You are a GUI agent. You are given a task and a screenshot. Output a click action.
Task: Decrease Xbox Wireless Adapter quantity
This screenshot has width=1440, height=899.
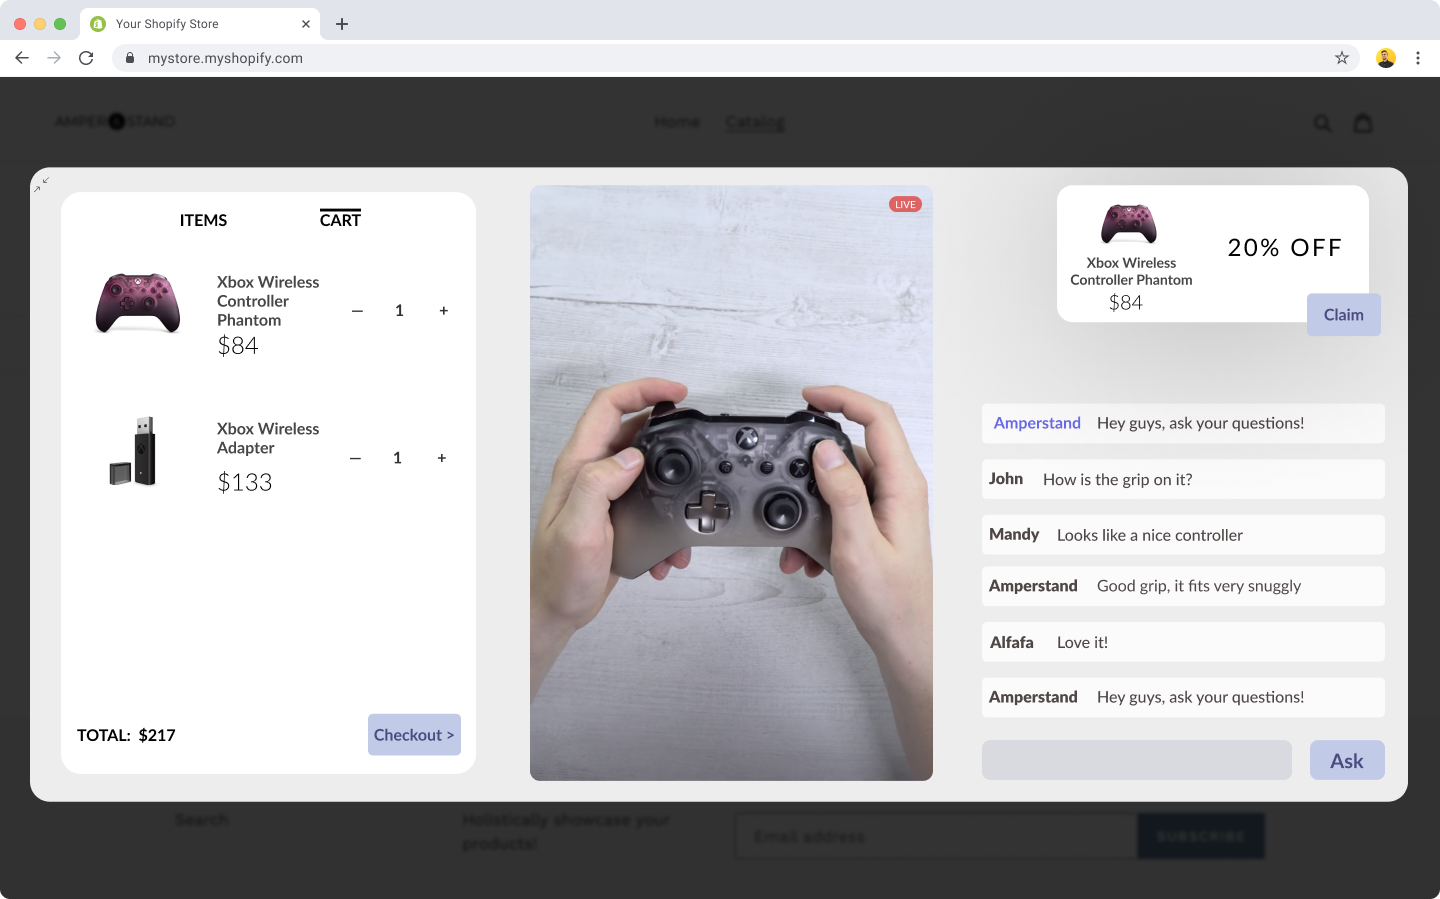[x=355, y=458]
